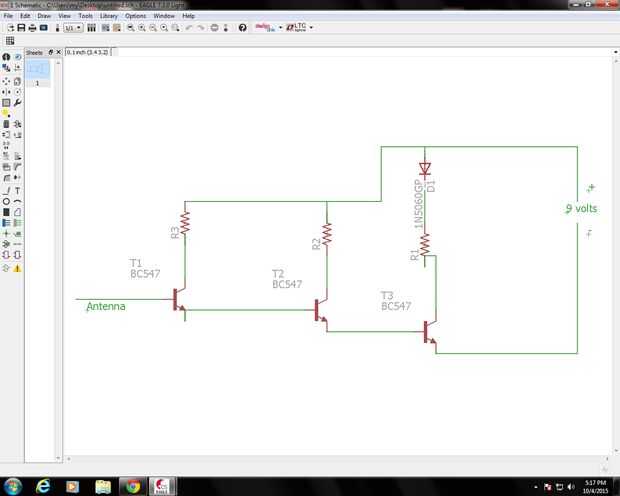The image size is (620, 496).
Task: Click the CAM processor icon
Action: click(x=44, y=28)
